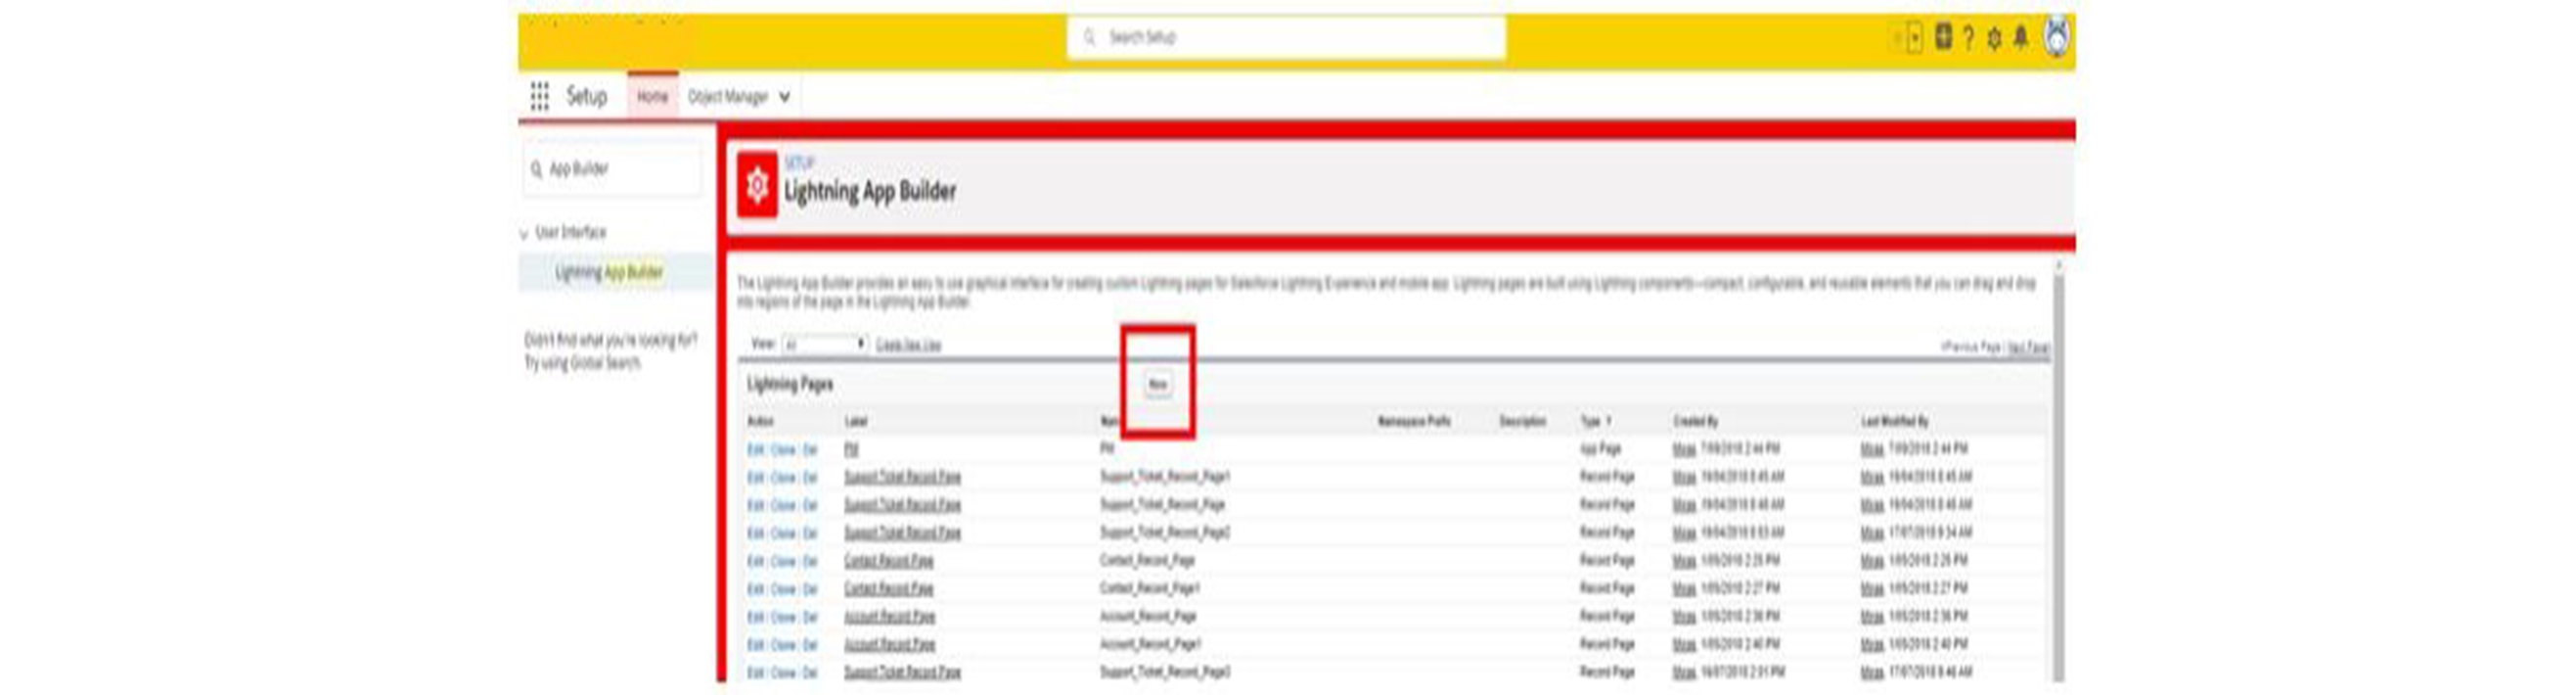This screenshot has width=2576, height=695.
Task: Open the user profile avatar
Action: (2056, 37)
